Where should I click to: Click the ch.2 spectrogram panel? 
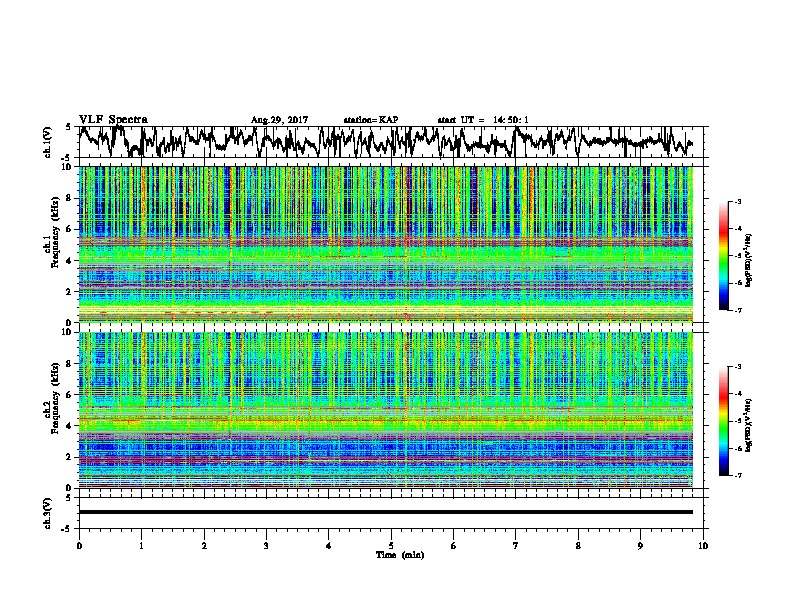386,410
